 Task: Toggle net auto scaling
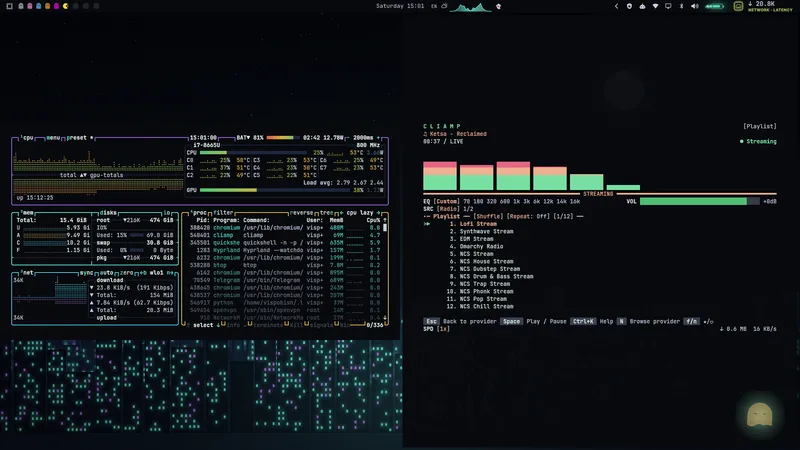point(106,272)
